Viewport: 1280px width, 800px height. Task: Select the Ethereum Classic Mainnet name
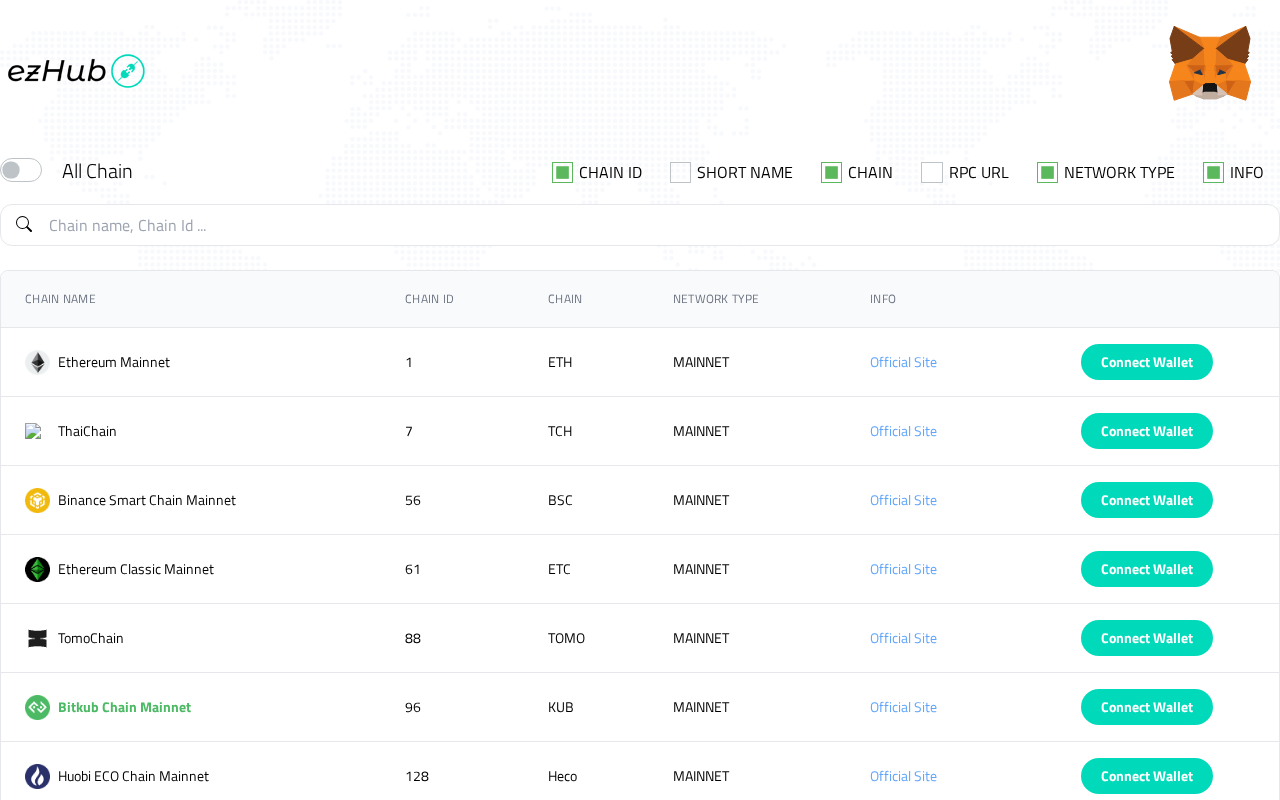136,569
